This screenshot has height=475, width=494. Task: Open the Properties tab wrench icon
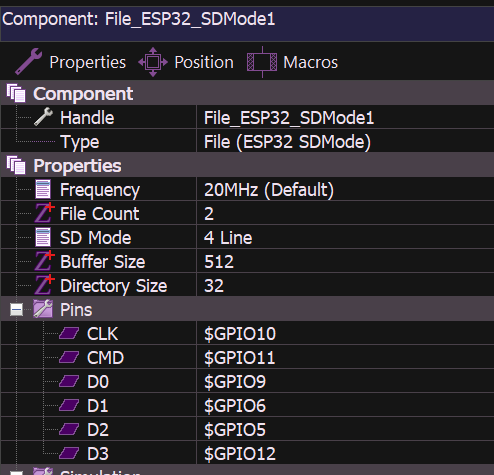(29, 62)
